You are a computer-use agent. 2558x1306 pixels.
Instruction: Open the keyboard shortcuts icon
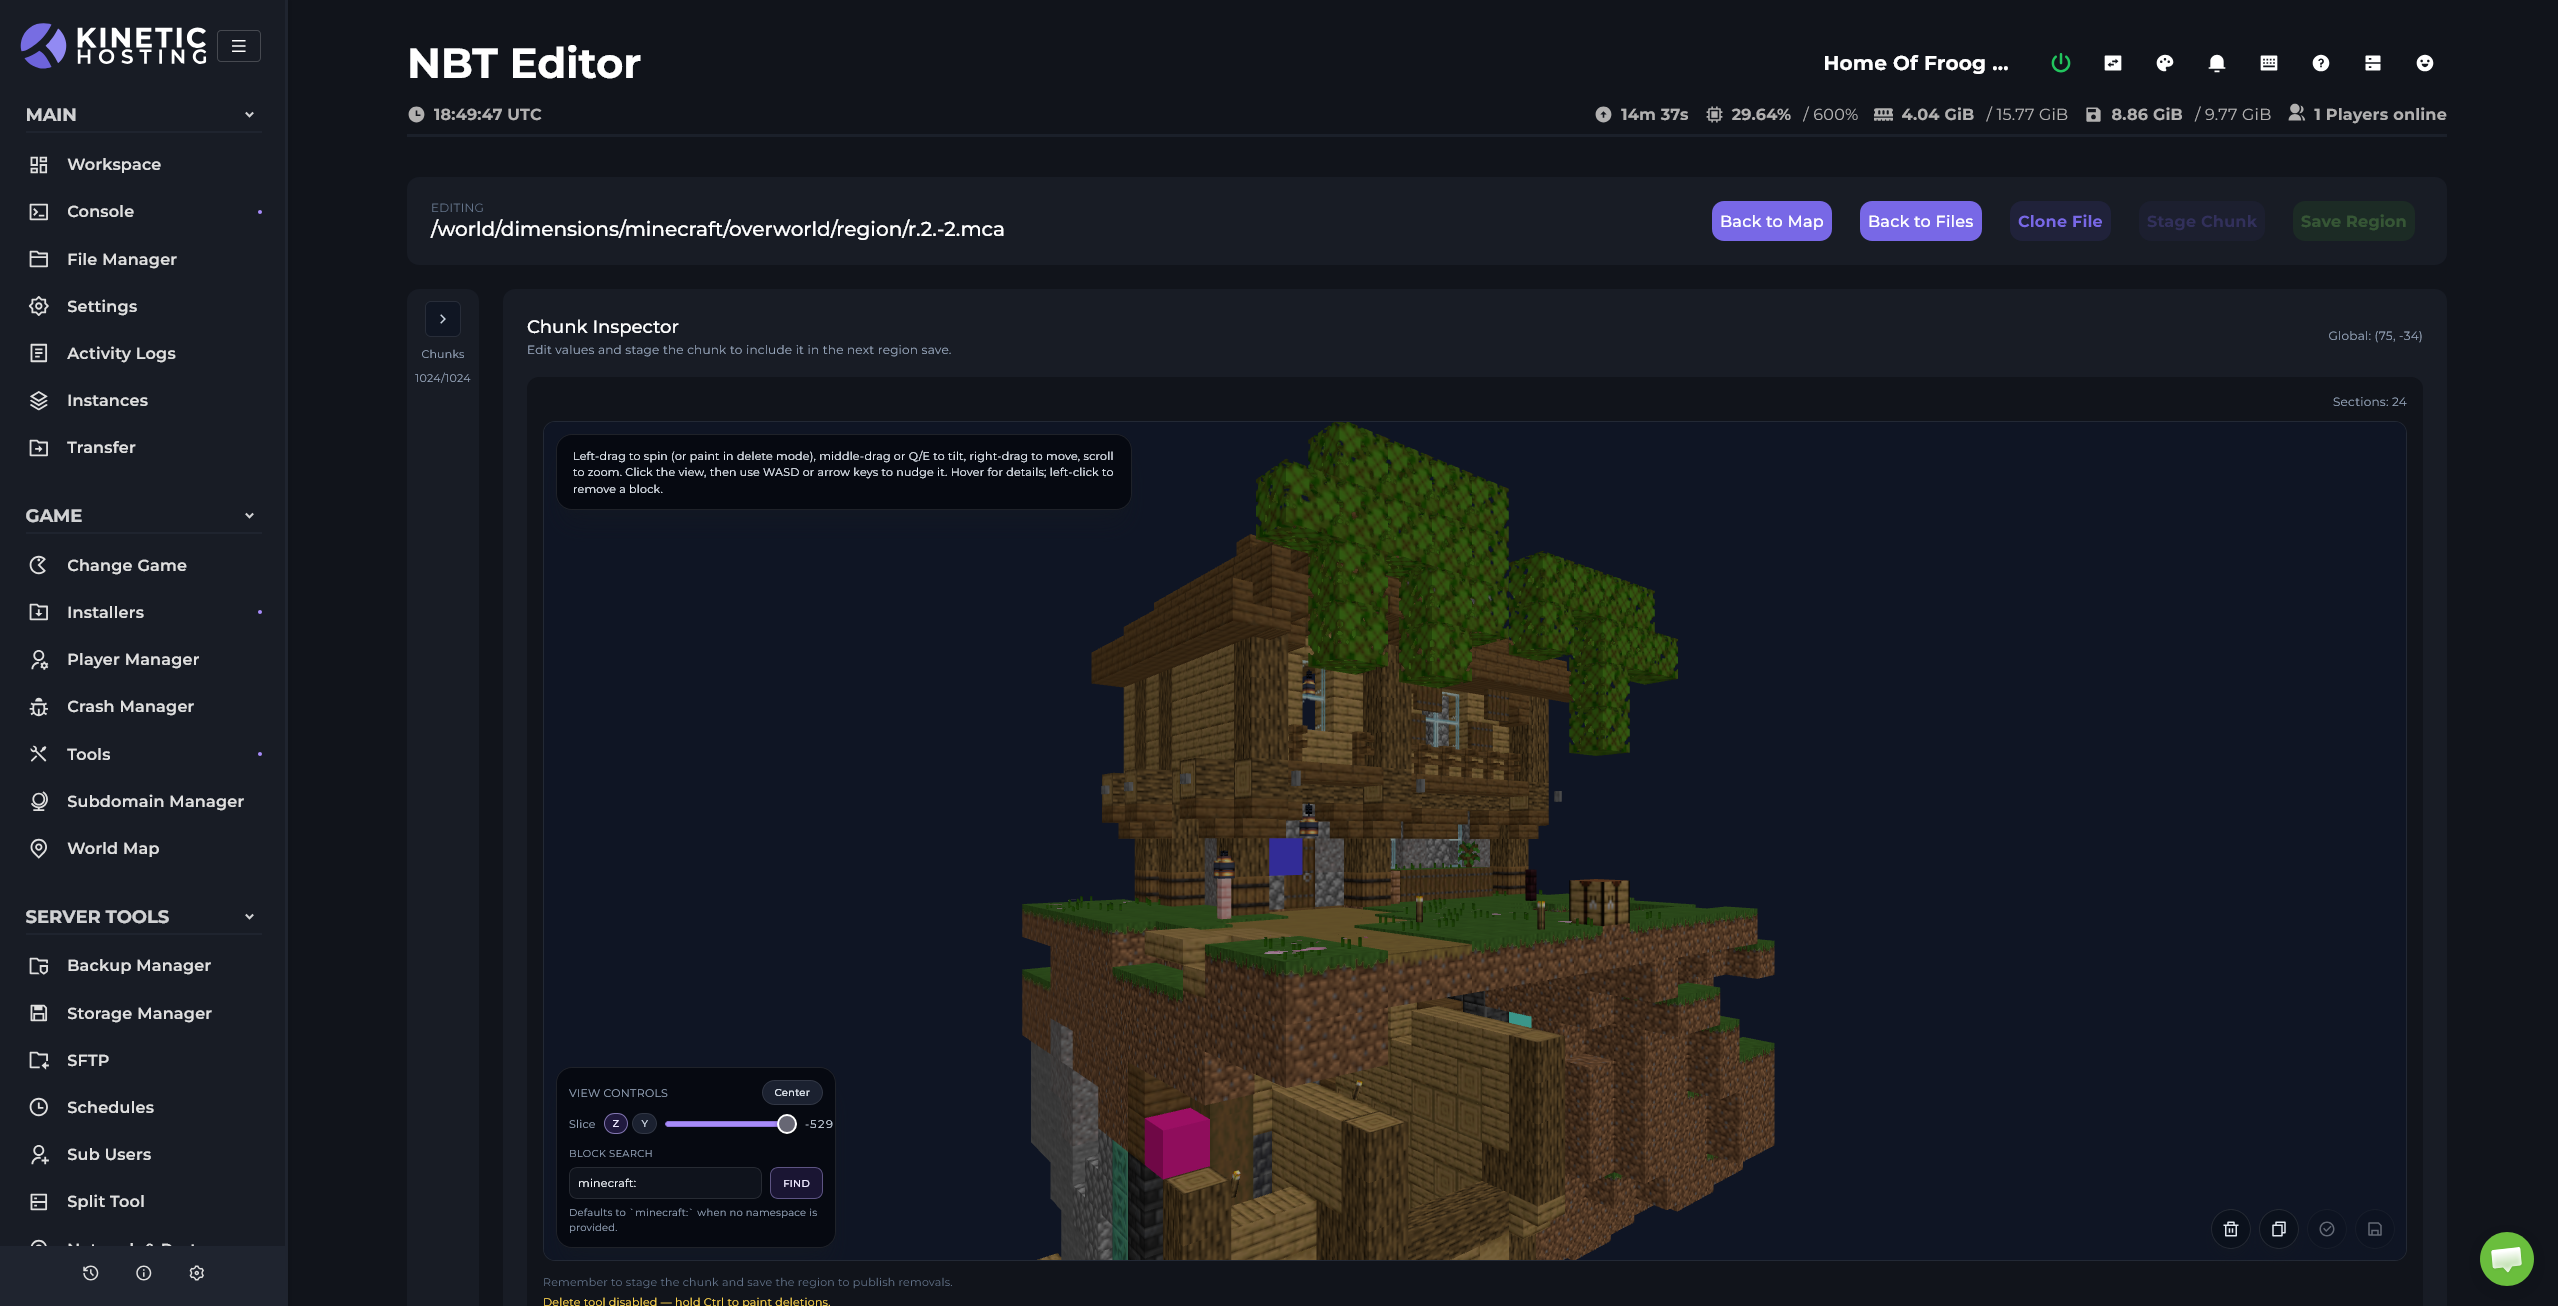(2268, 63)
